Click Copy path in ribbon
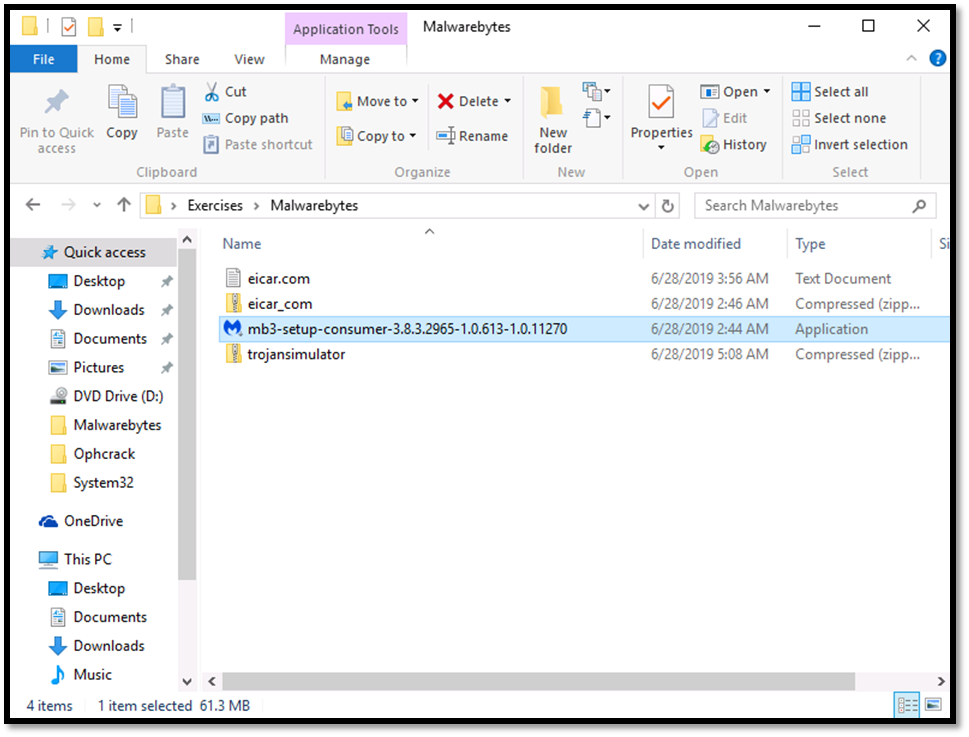Image resolution: width=969 pixels, height=737 pixels. click(x=246, y=118)
